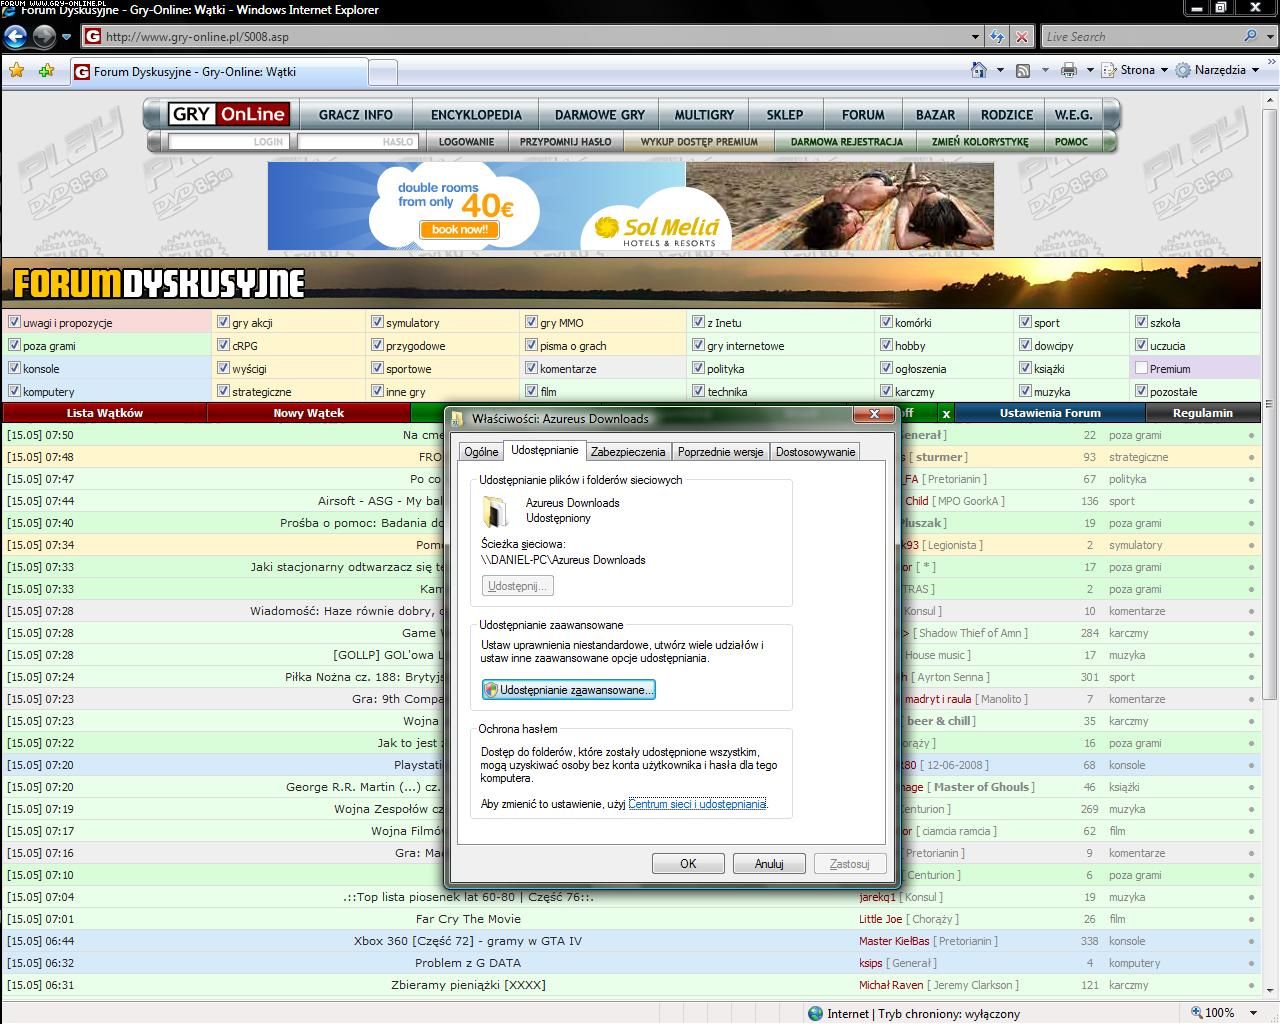Open the Ogólne tab in properties dialog
This screenshot has width=1280, height=1024.
point(481,452)
